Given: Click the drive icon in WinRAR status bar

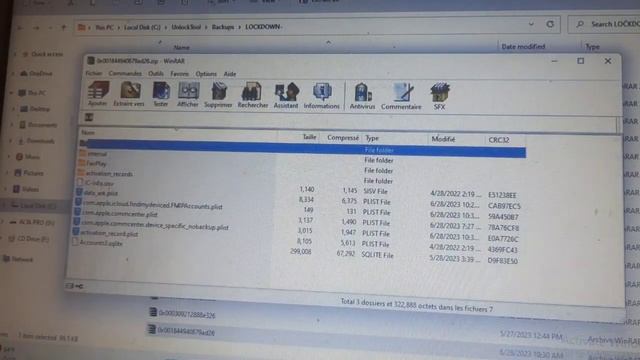Looking at the screenshot, I should [x=70, y=286].
